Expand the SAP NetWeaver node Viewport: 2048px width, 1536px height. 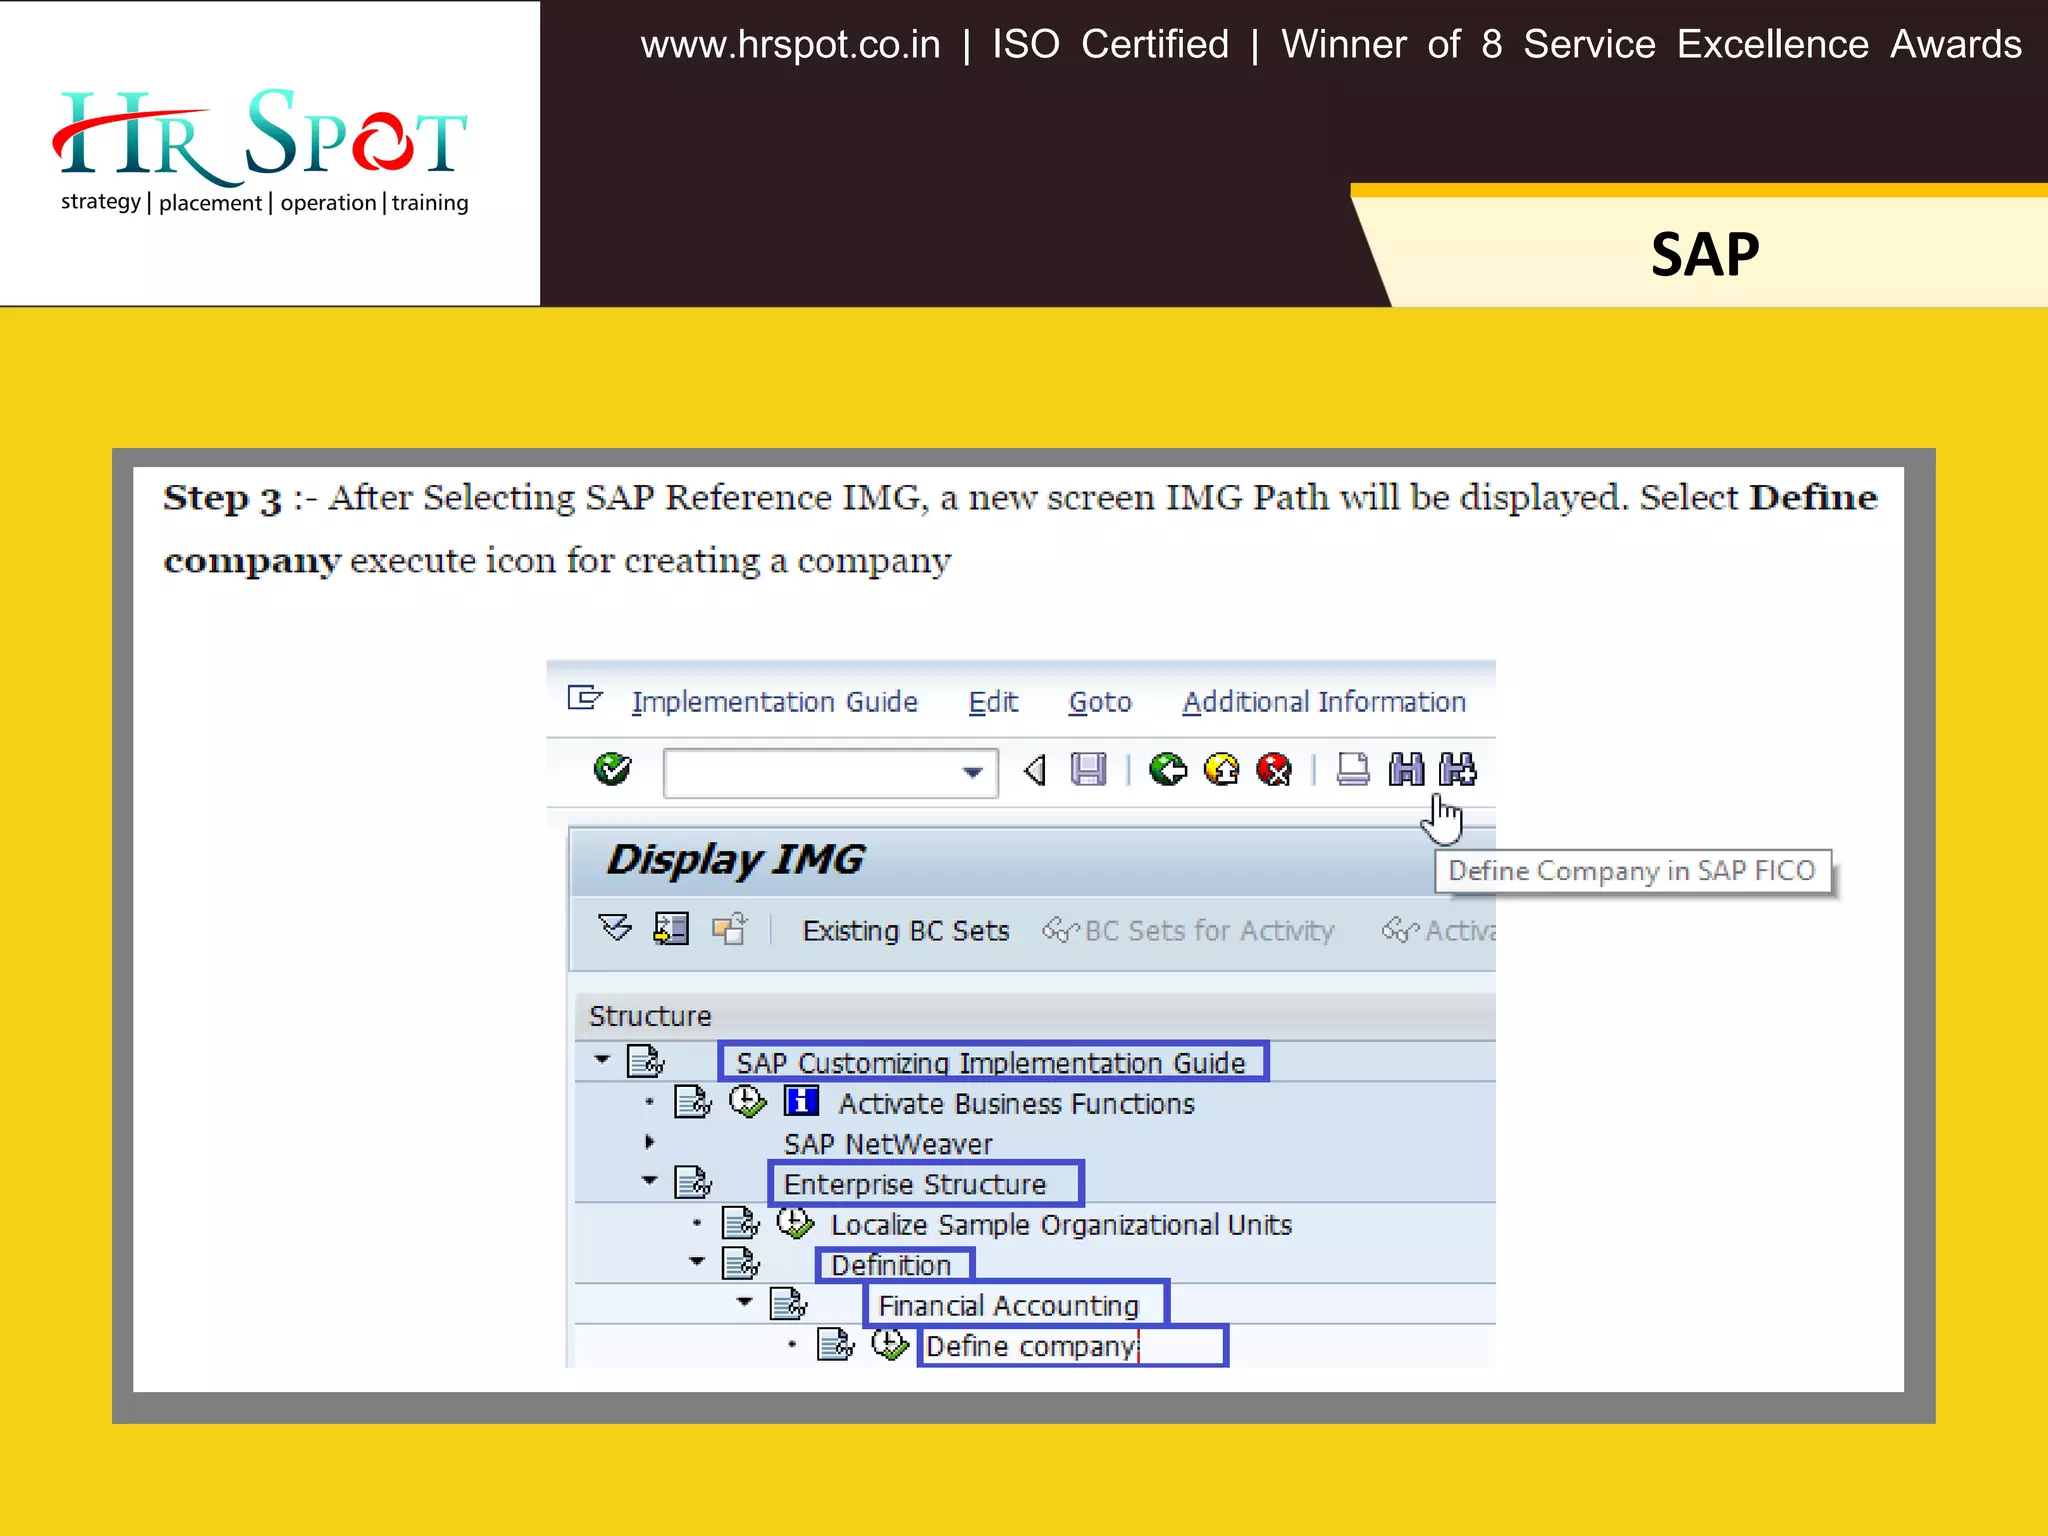pyautogui.click(x=650, y=1141)
